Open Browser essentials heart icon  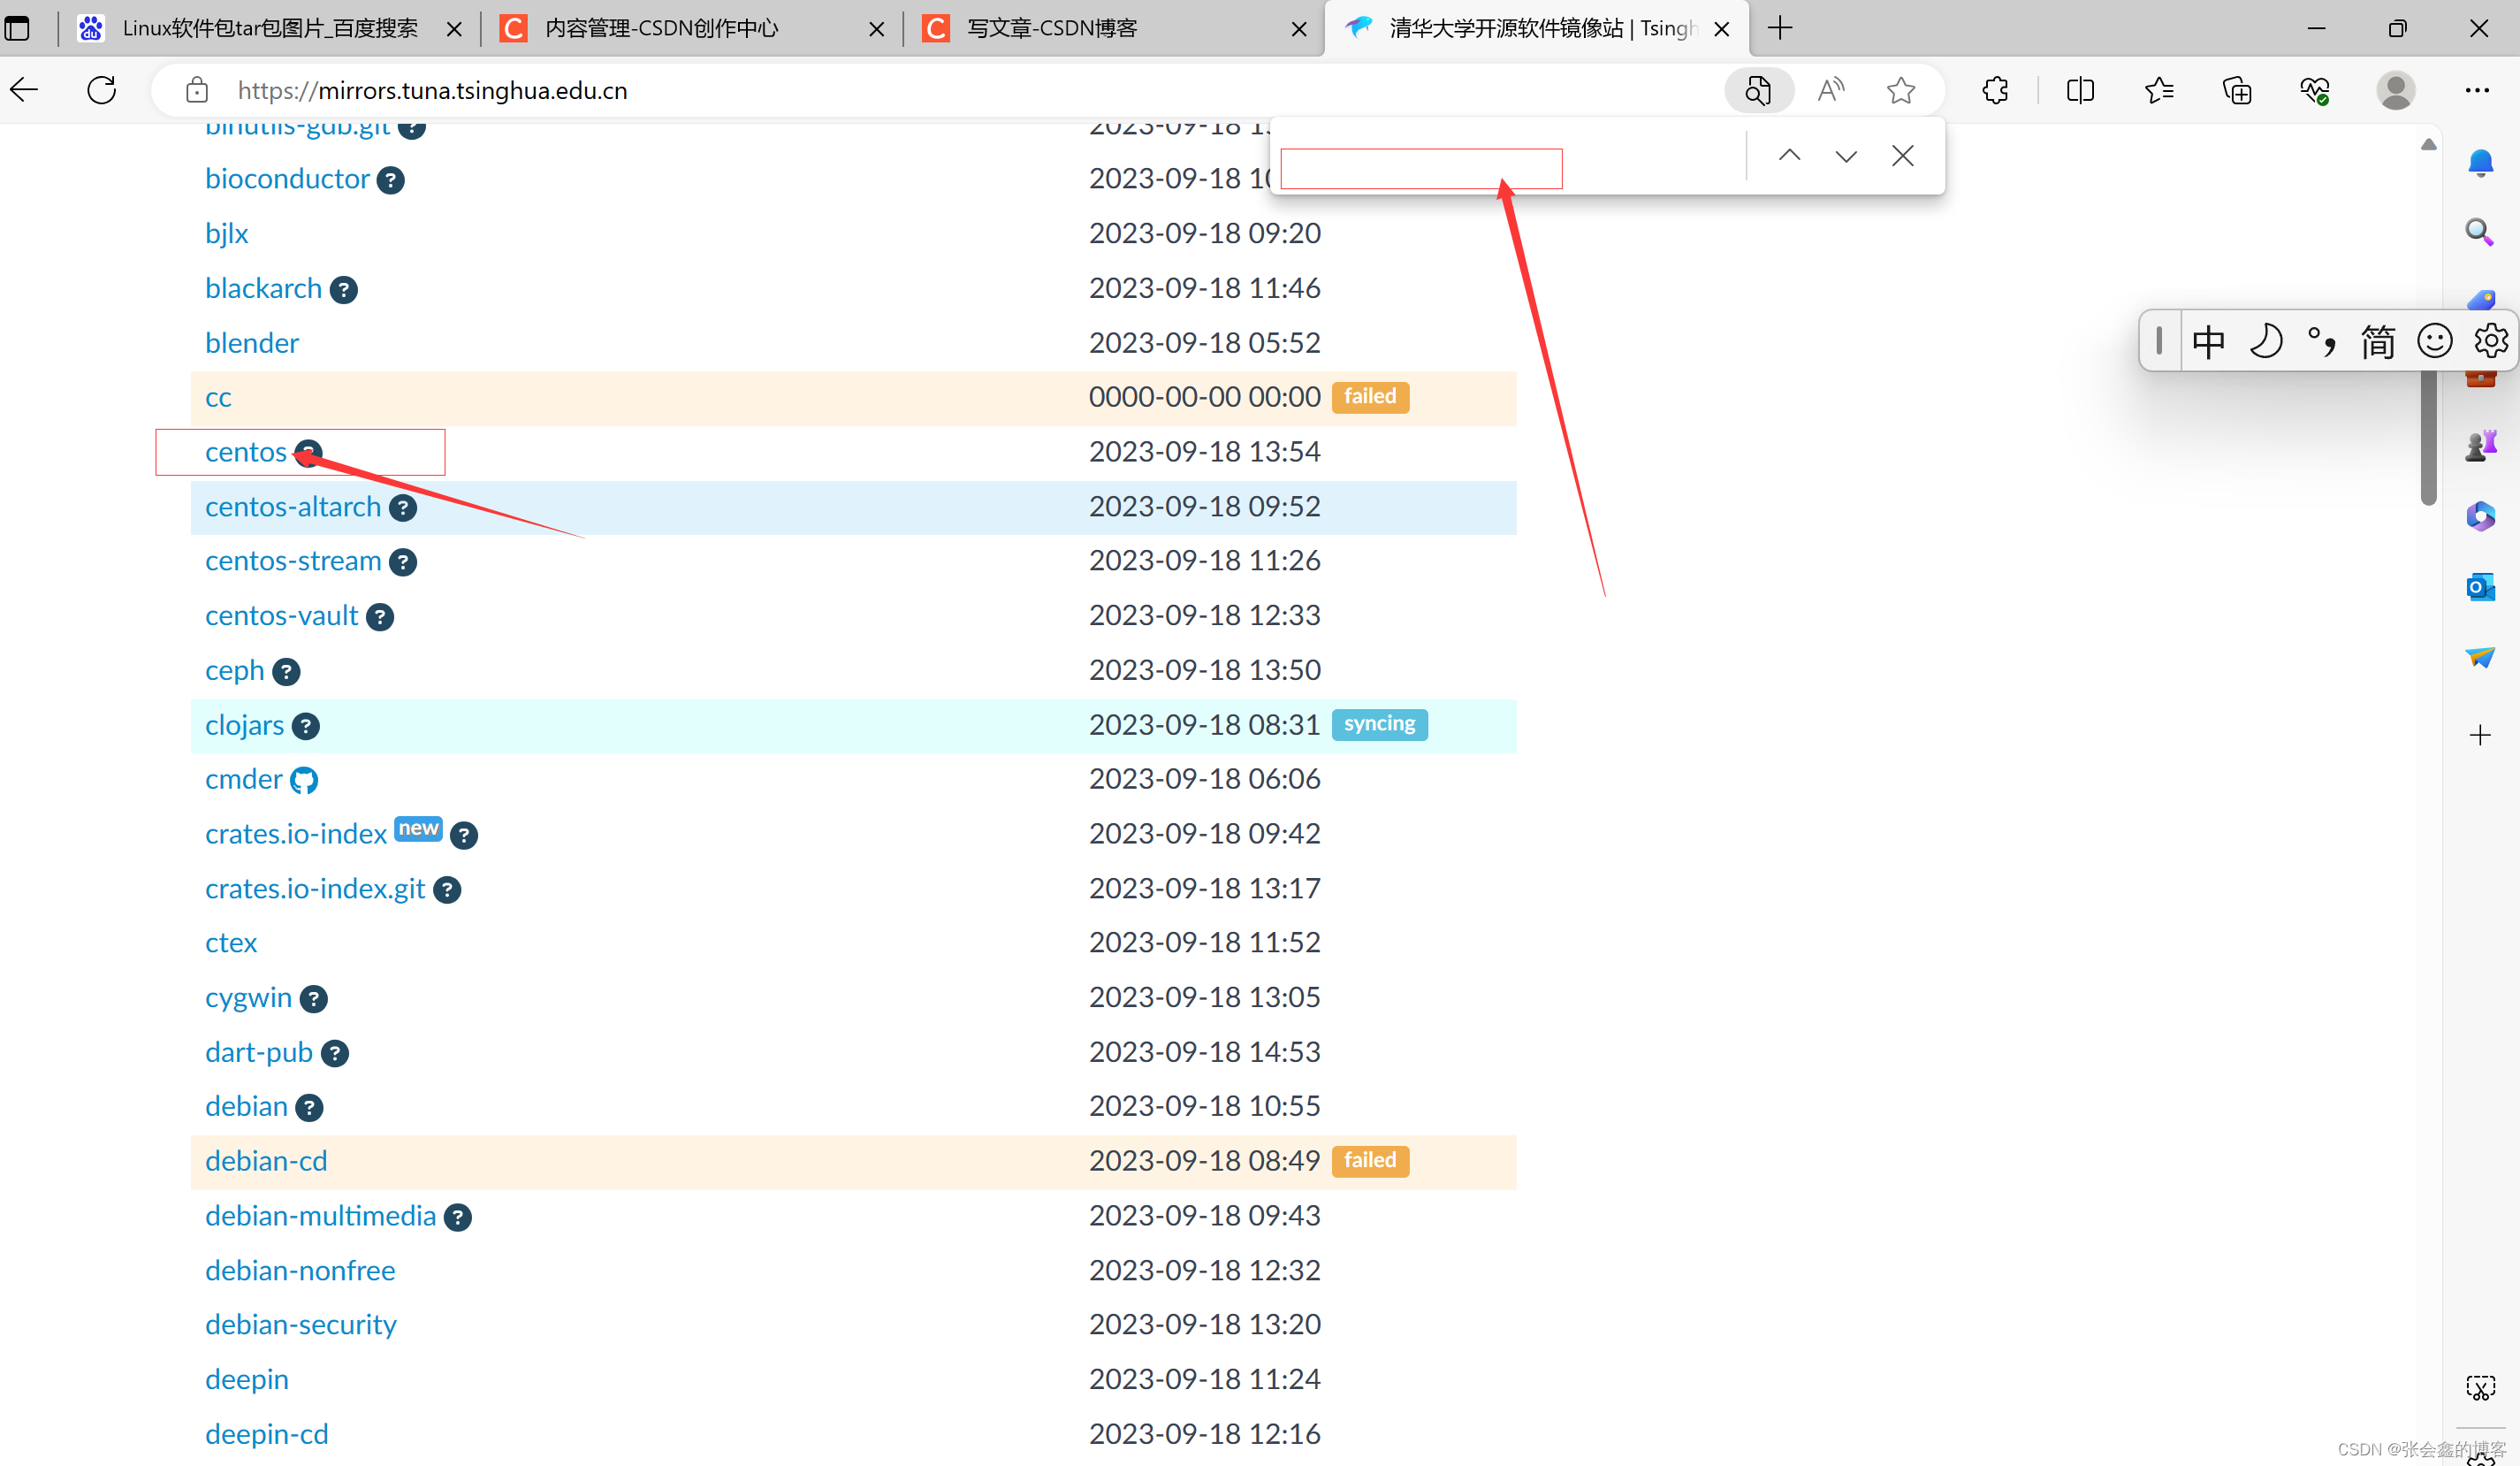(2315, 90)
